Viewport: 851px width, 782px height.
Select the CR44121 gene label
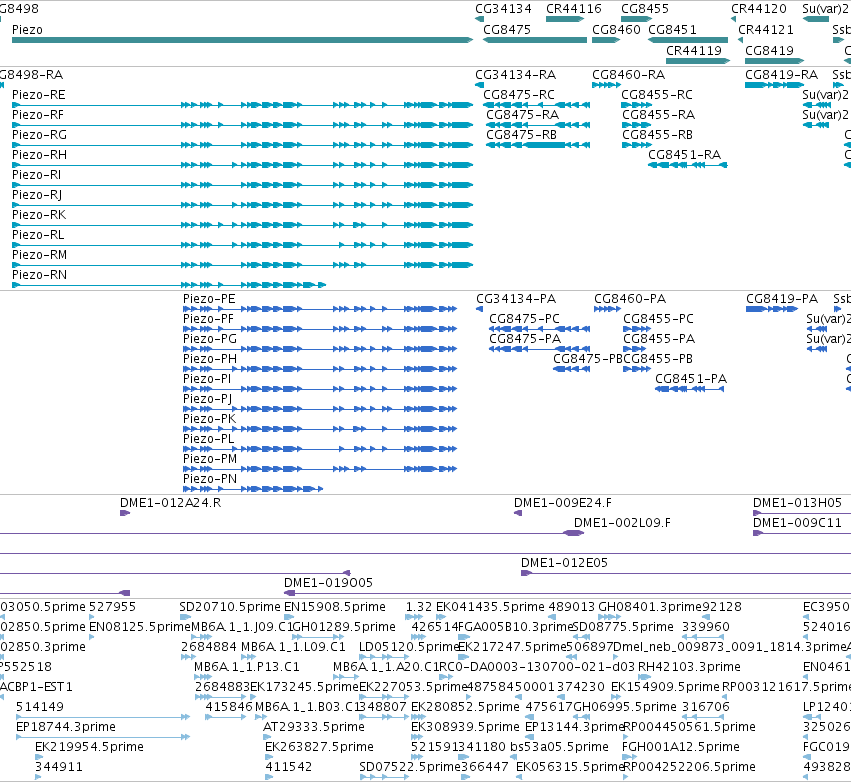(x=766, y=30)
